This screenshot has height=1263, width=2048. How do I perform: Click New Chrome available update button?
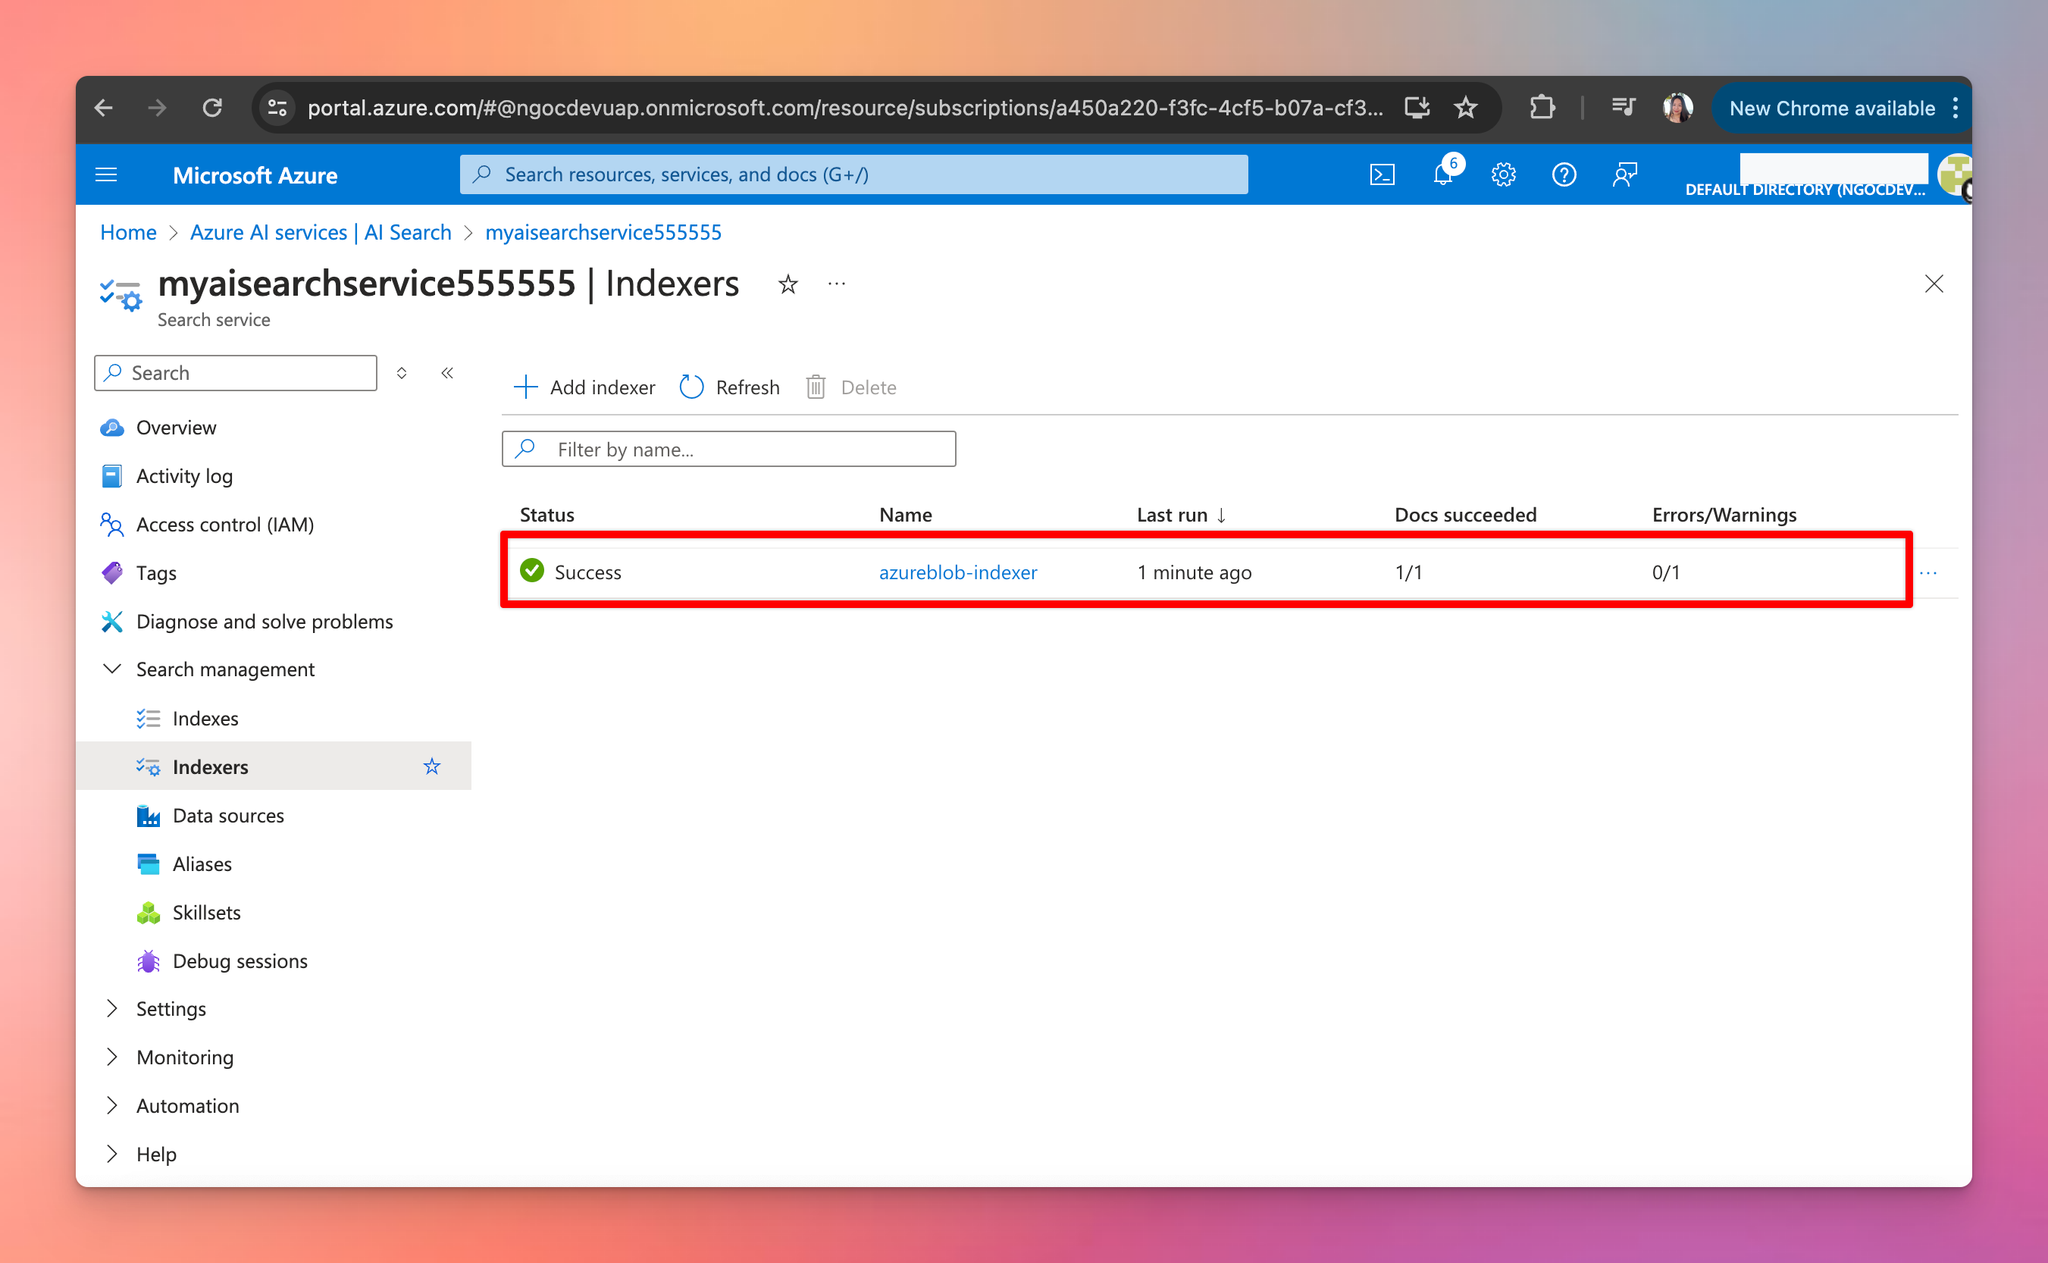coord(1832,108)
